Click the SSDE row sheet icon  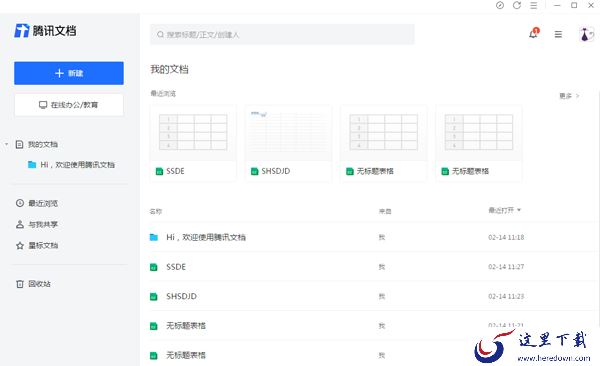pos(153,267)
